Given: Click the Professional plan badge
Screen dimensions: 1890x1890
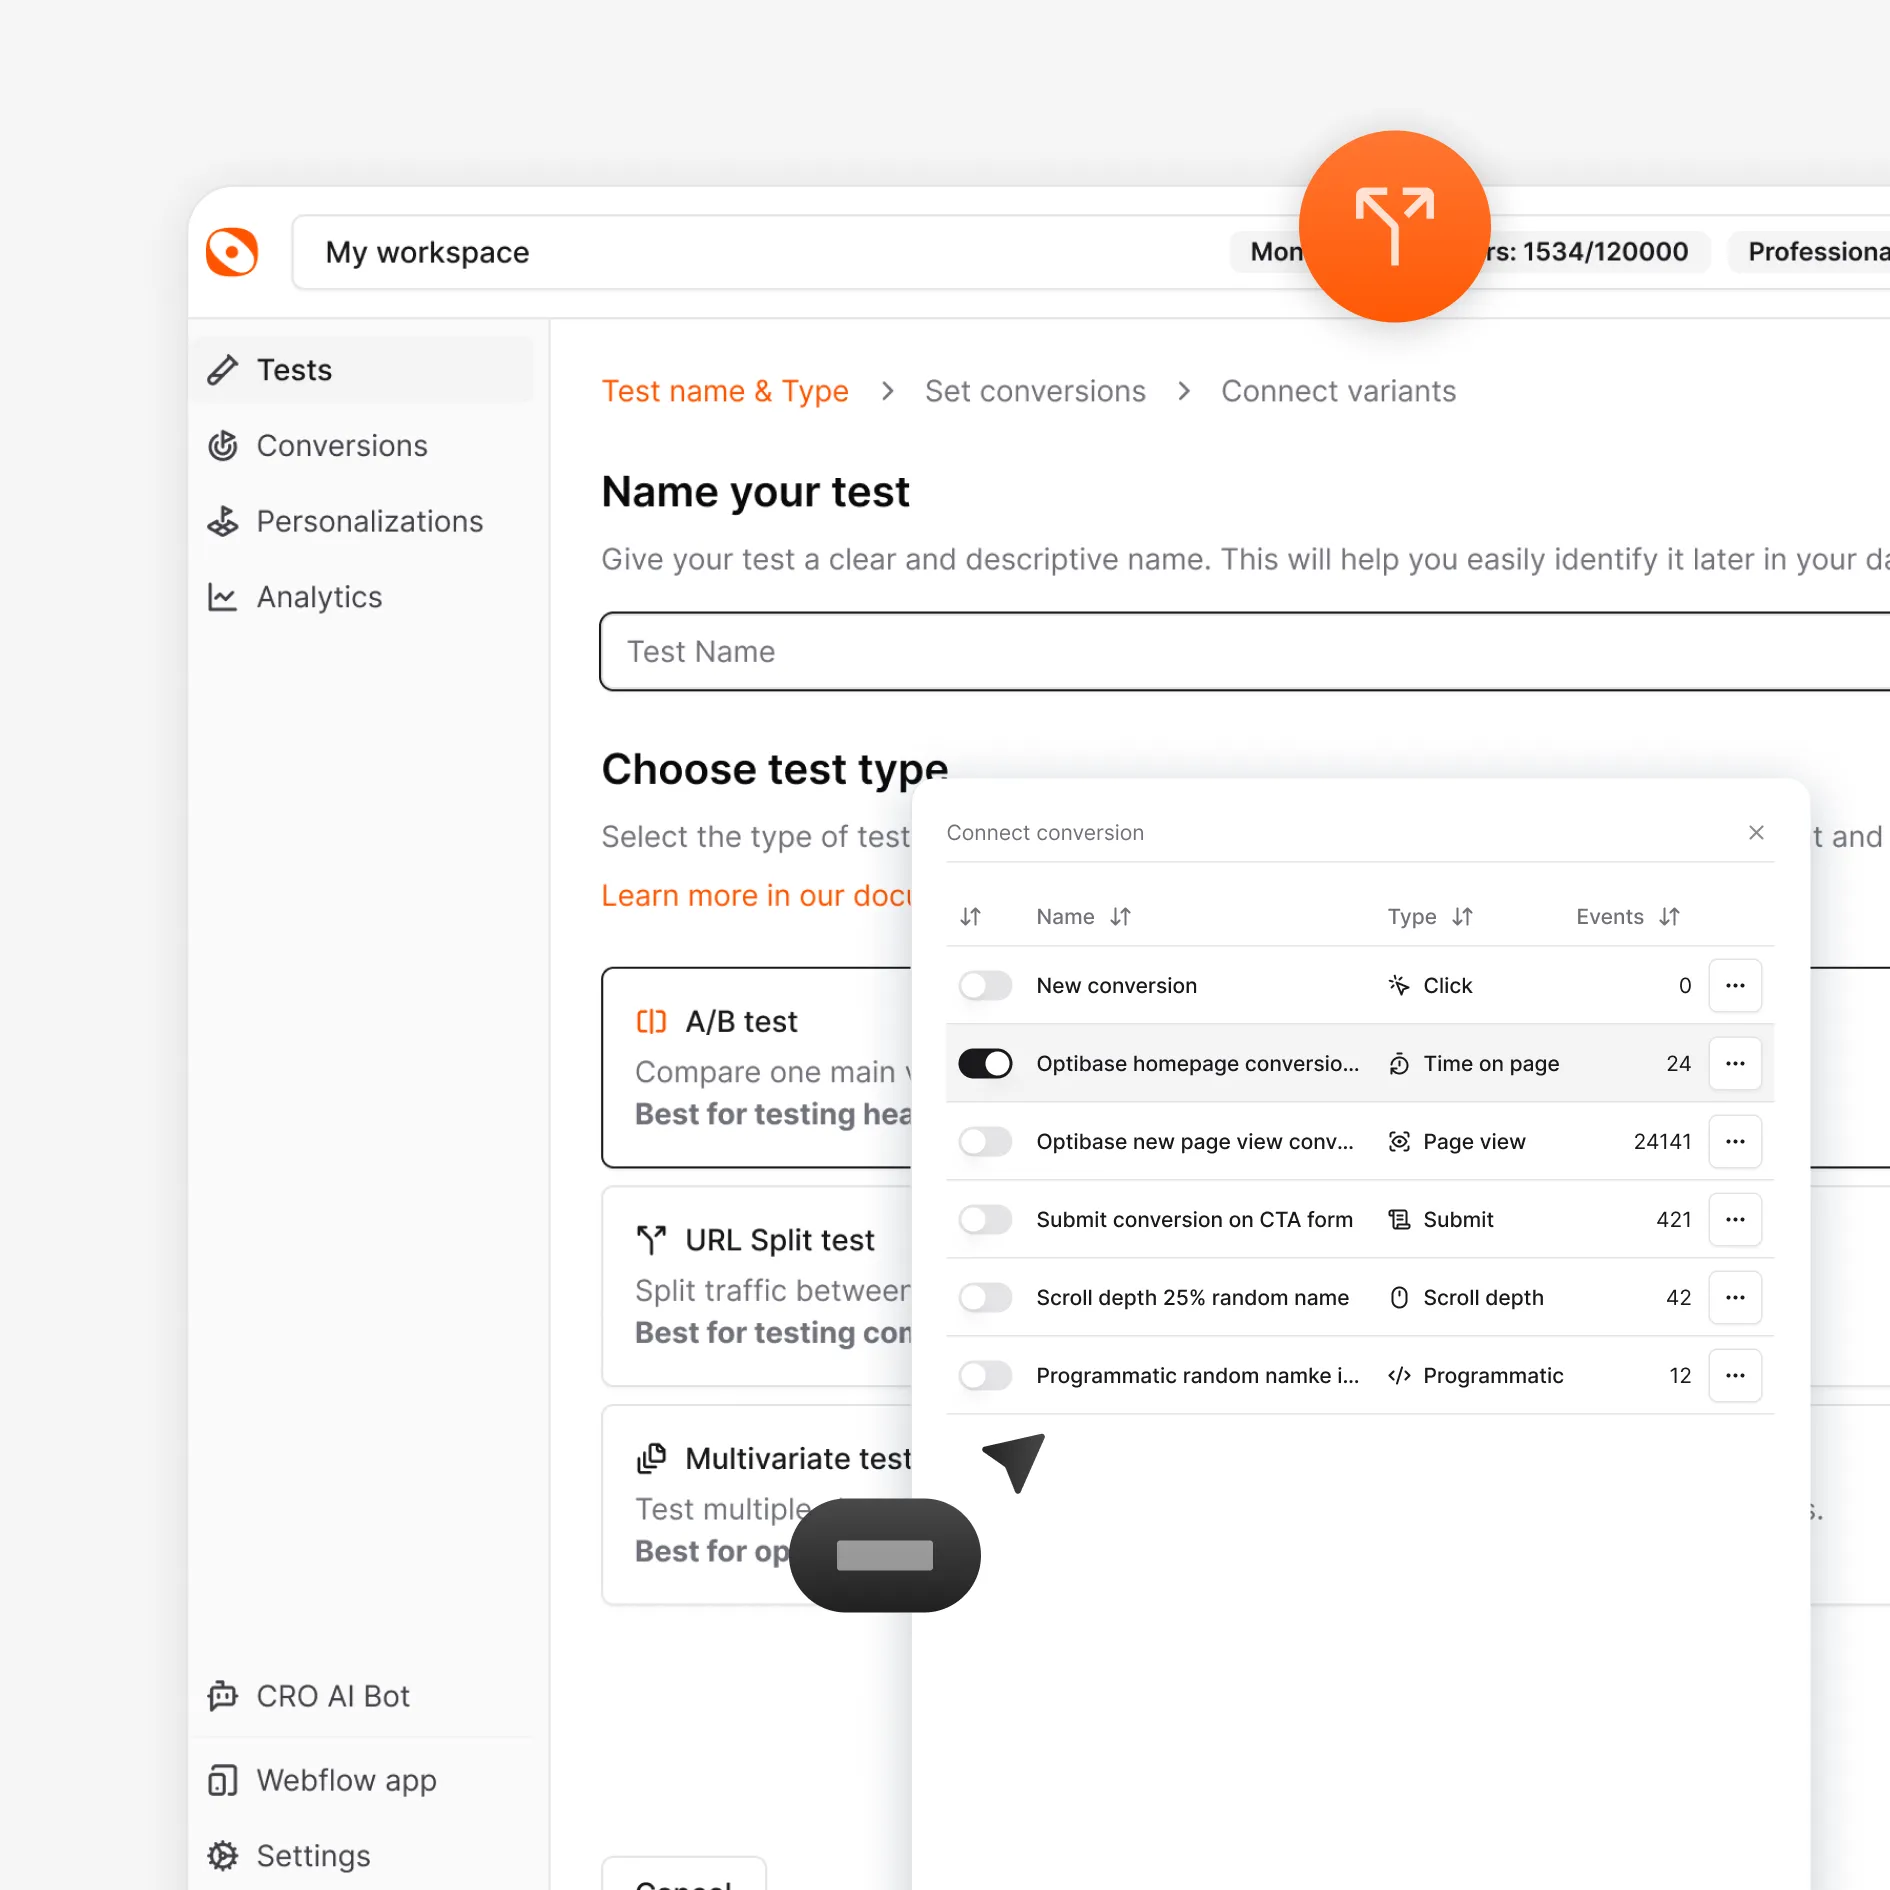Looking at the screenshot, I should [x=1811, y=252].
